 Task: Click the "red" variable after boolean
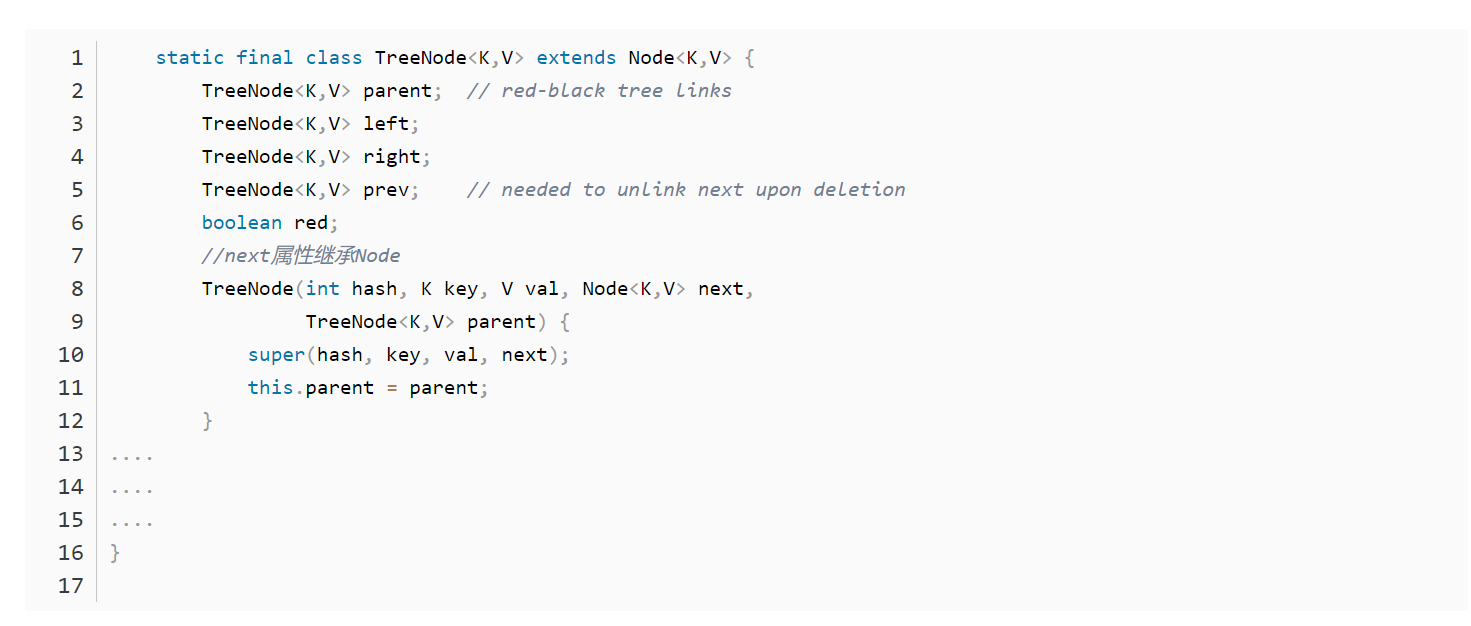pos(311,223)
